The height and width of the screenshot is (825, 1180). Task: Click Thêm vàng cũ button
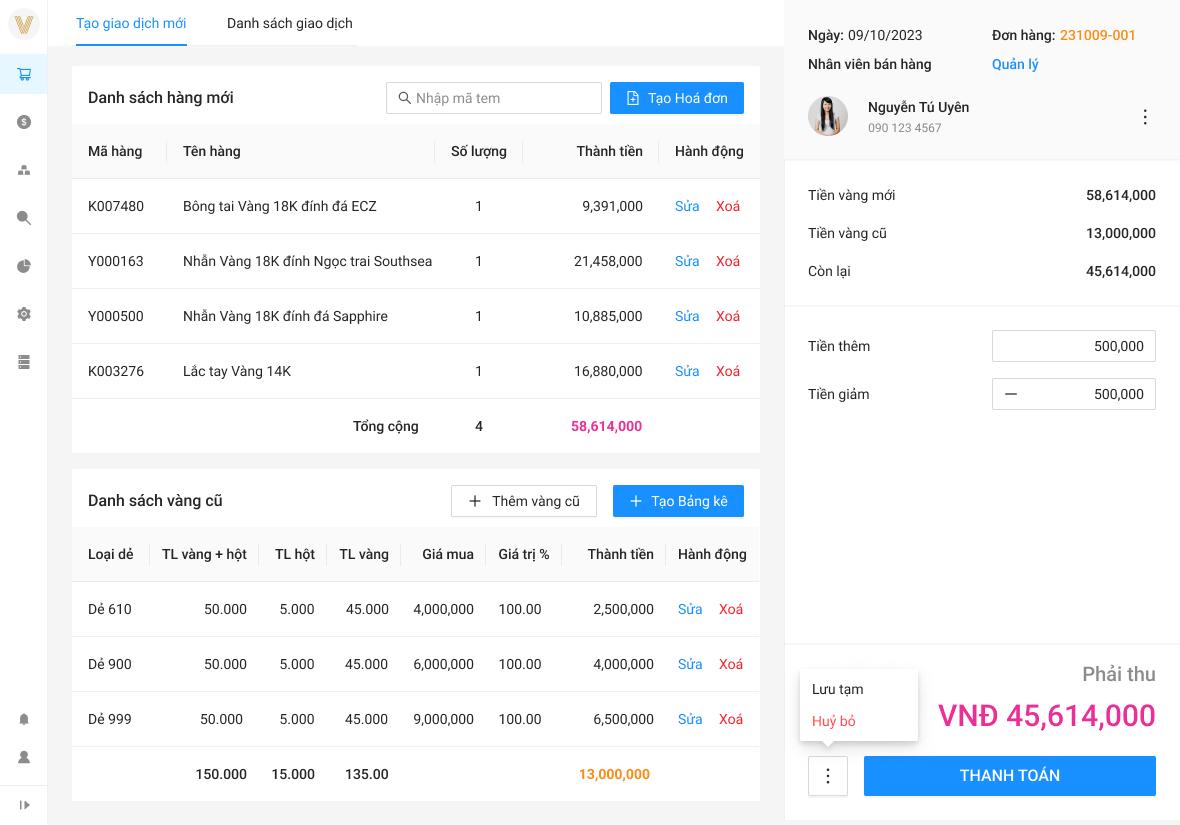click(524, 501)
